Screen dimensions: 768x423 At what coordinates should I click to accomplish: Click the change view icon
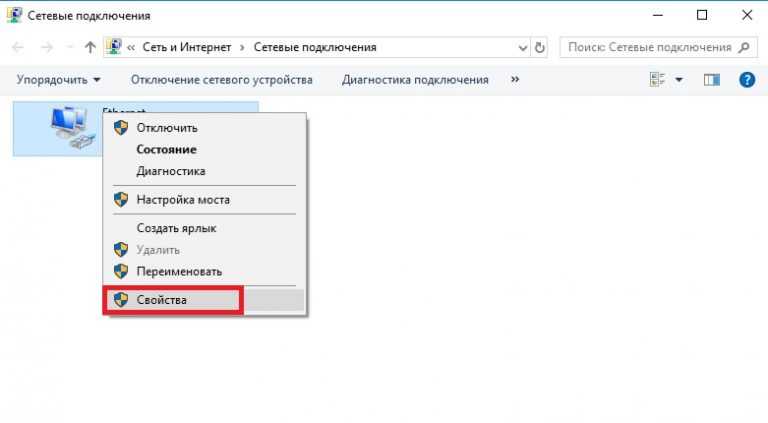pyautogui.click(x=657, y=79)
